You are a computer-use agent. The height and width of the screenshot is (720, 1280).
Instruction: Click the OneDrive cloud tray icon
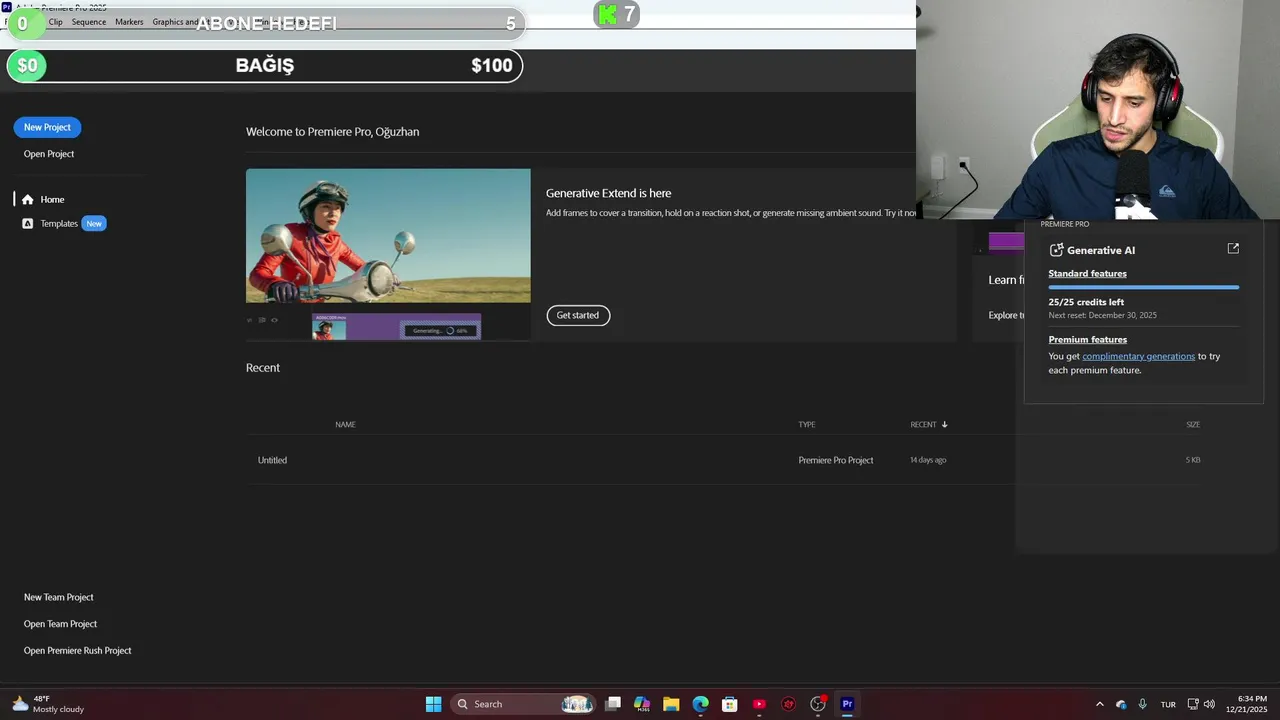[x=1121, y=704]
